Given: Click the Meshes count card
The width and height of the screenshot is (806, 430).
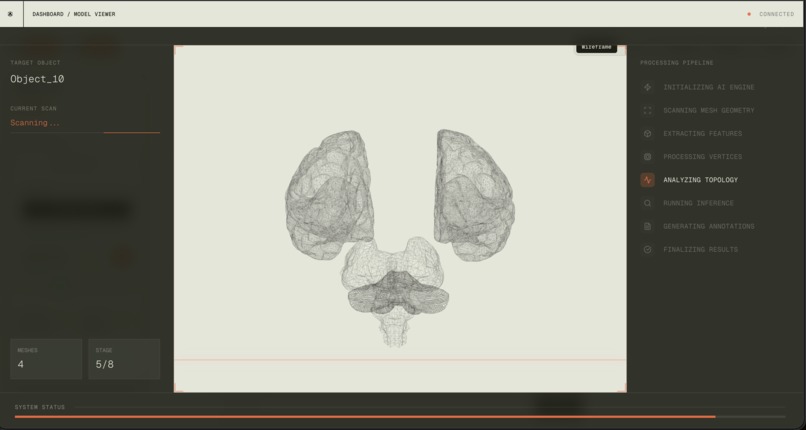Looking at the screenshot, I should pos(46,359).
